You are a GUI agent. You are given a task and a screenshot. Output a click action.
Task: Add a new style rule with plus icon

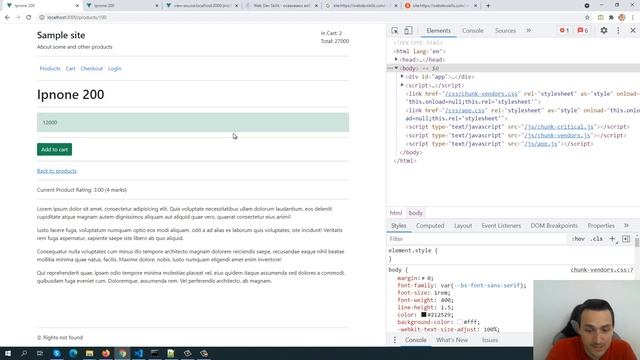[x=612, y=239]
